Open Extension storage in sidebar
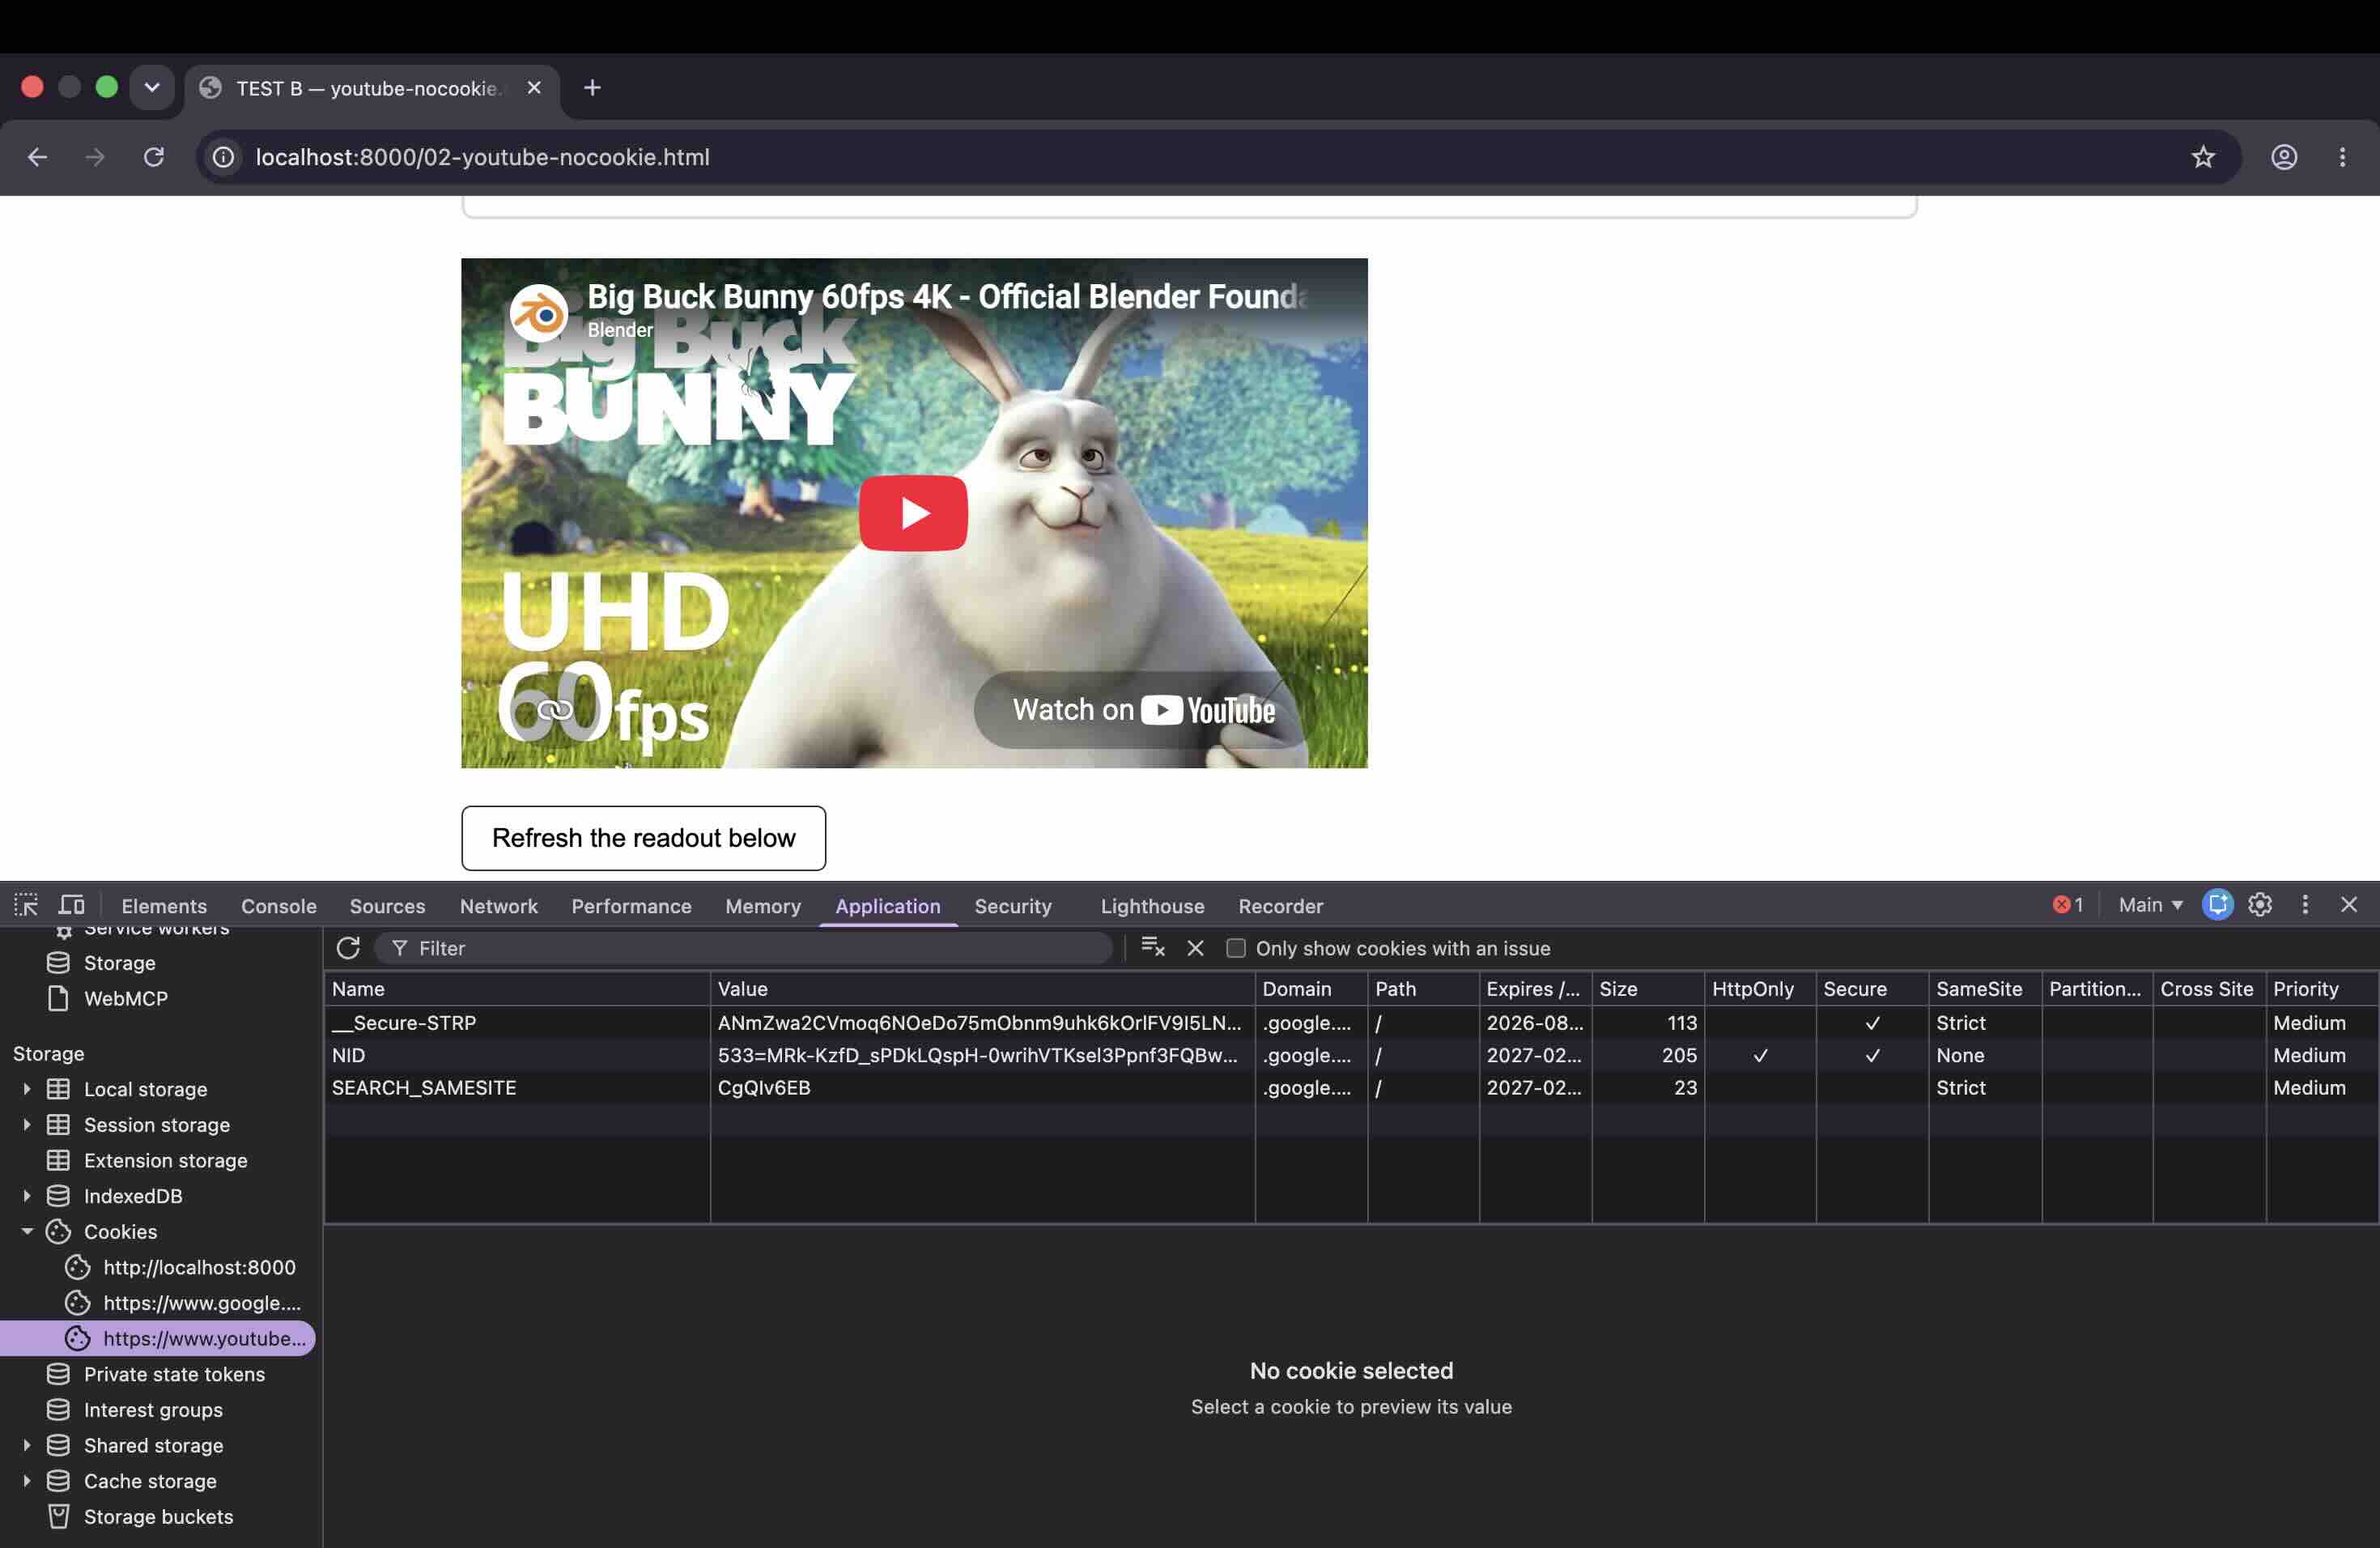 click(165, 1160)
